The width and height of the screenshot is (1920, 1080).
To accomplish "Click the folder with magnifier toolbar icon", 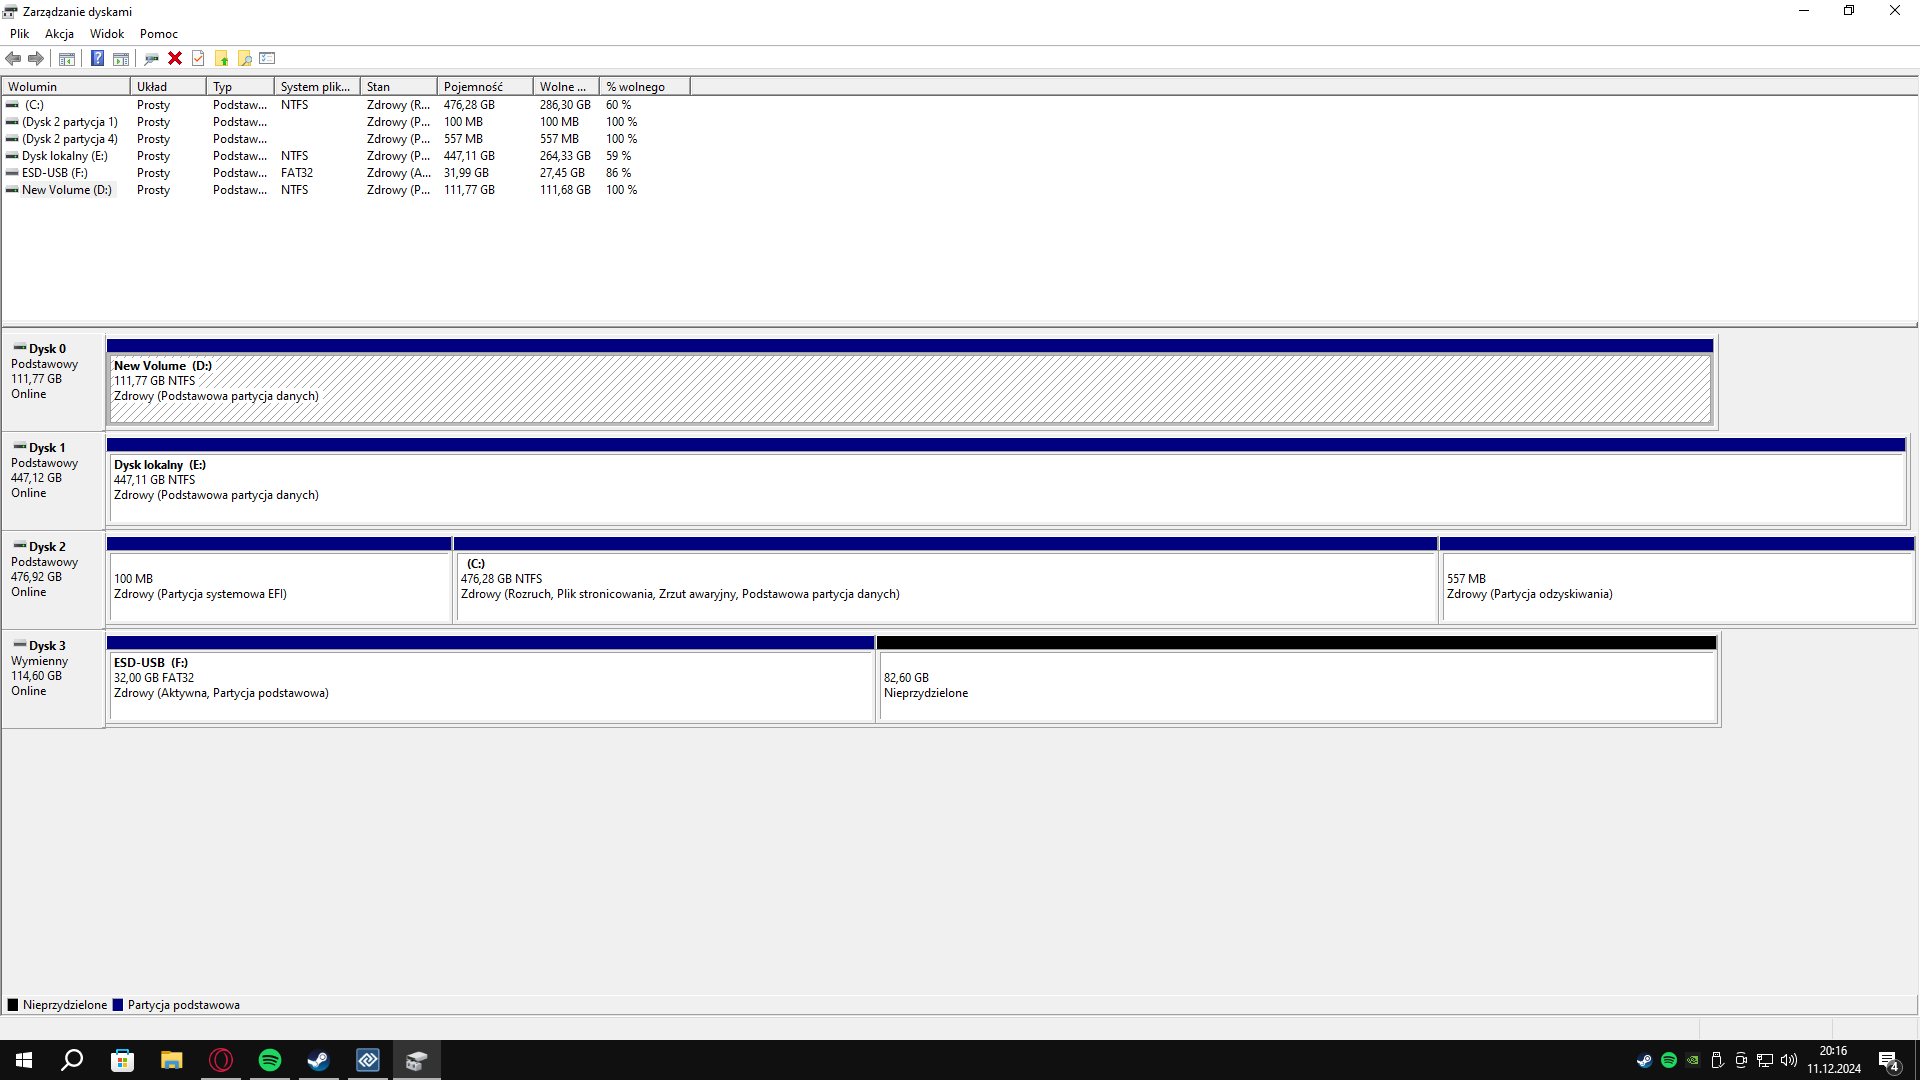I will coord(244,58).
